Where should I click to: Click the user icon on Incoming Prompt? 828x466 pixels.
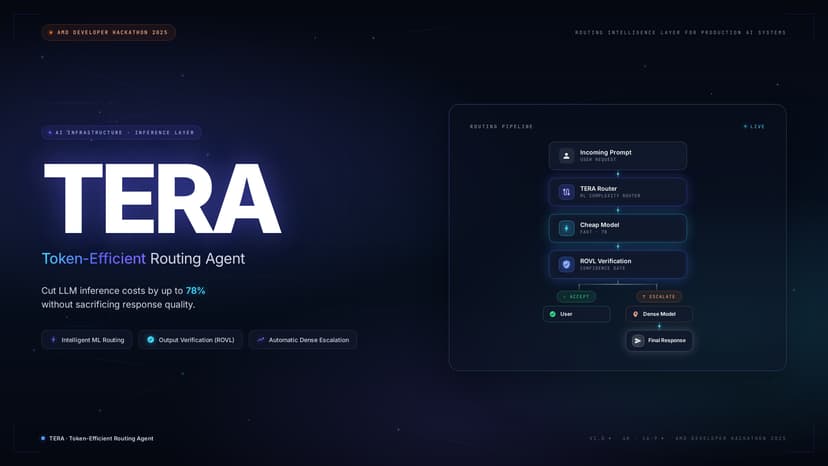[566, 156]
